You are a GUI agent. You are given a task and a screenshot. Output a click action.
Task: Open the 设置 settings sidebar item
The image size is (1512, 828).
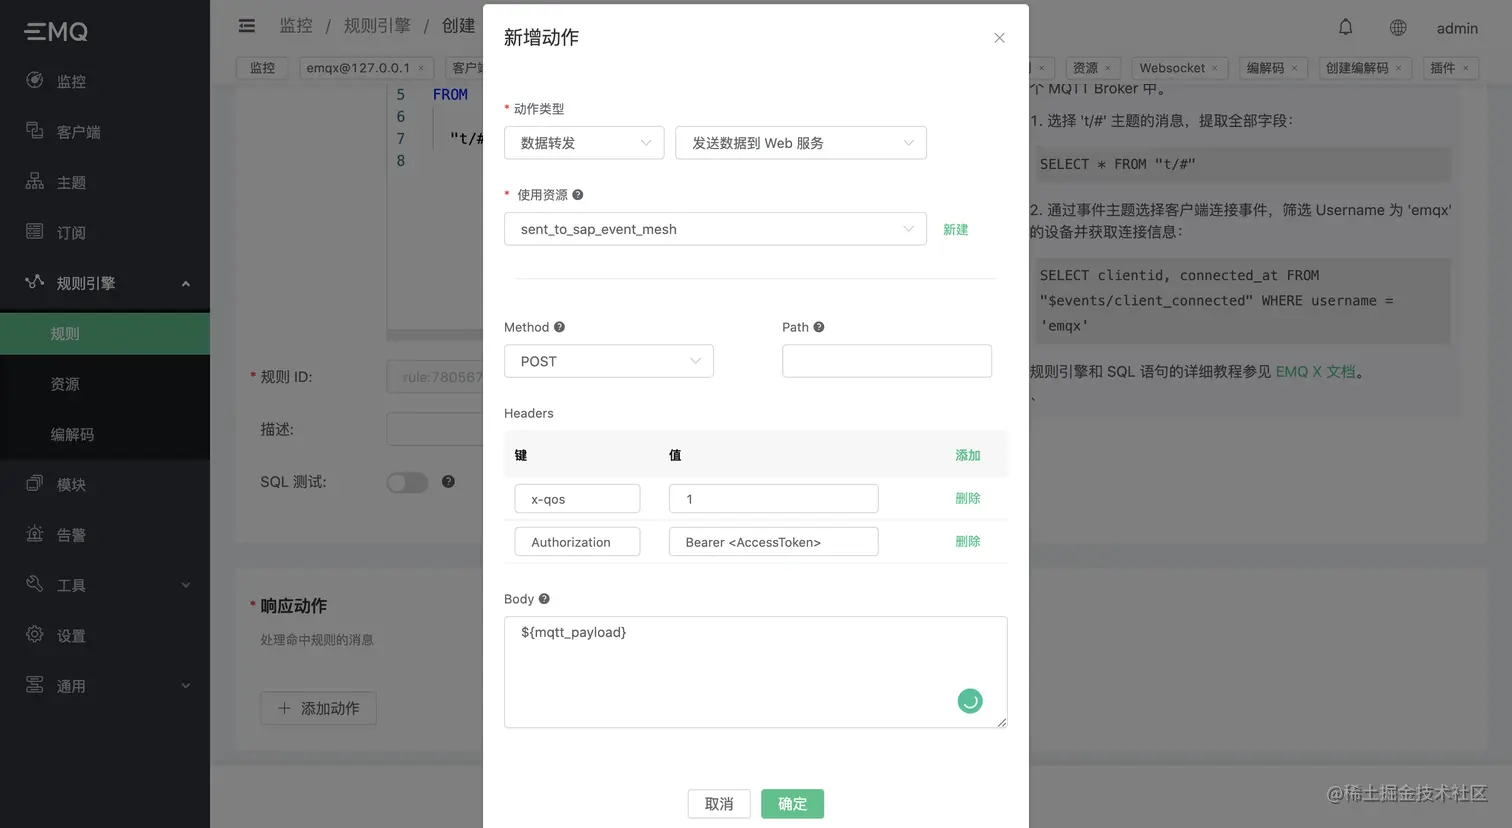tap(105, 635)
